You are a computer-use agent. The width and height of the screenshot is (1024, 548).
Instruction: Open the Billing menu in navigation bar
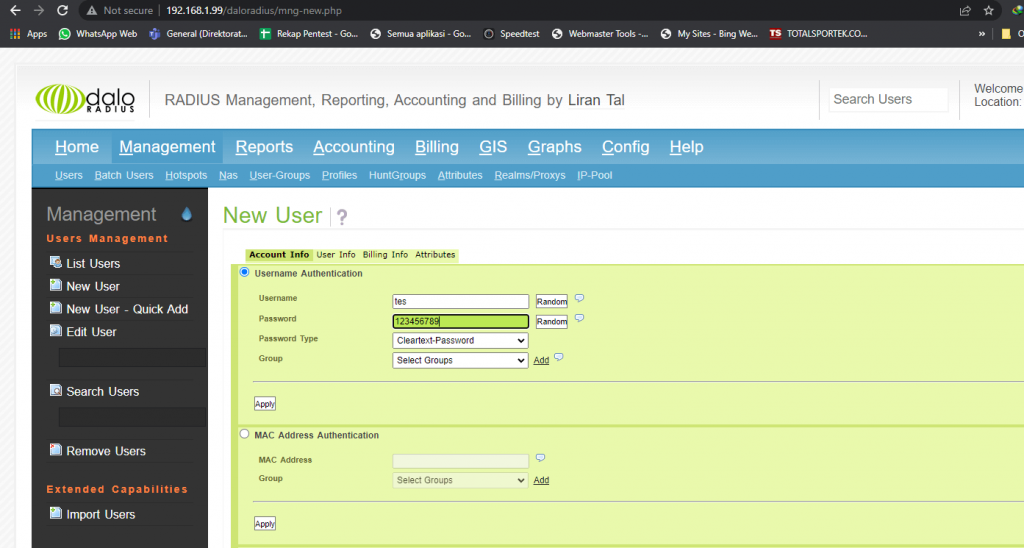click(437, 147)
